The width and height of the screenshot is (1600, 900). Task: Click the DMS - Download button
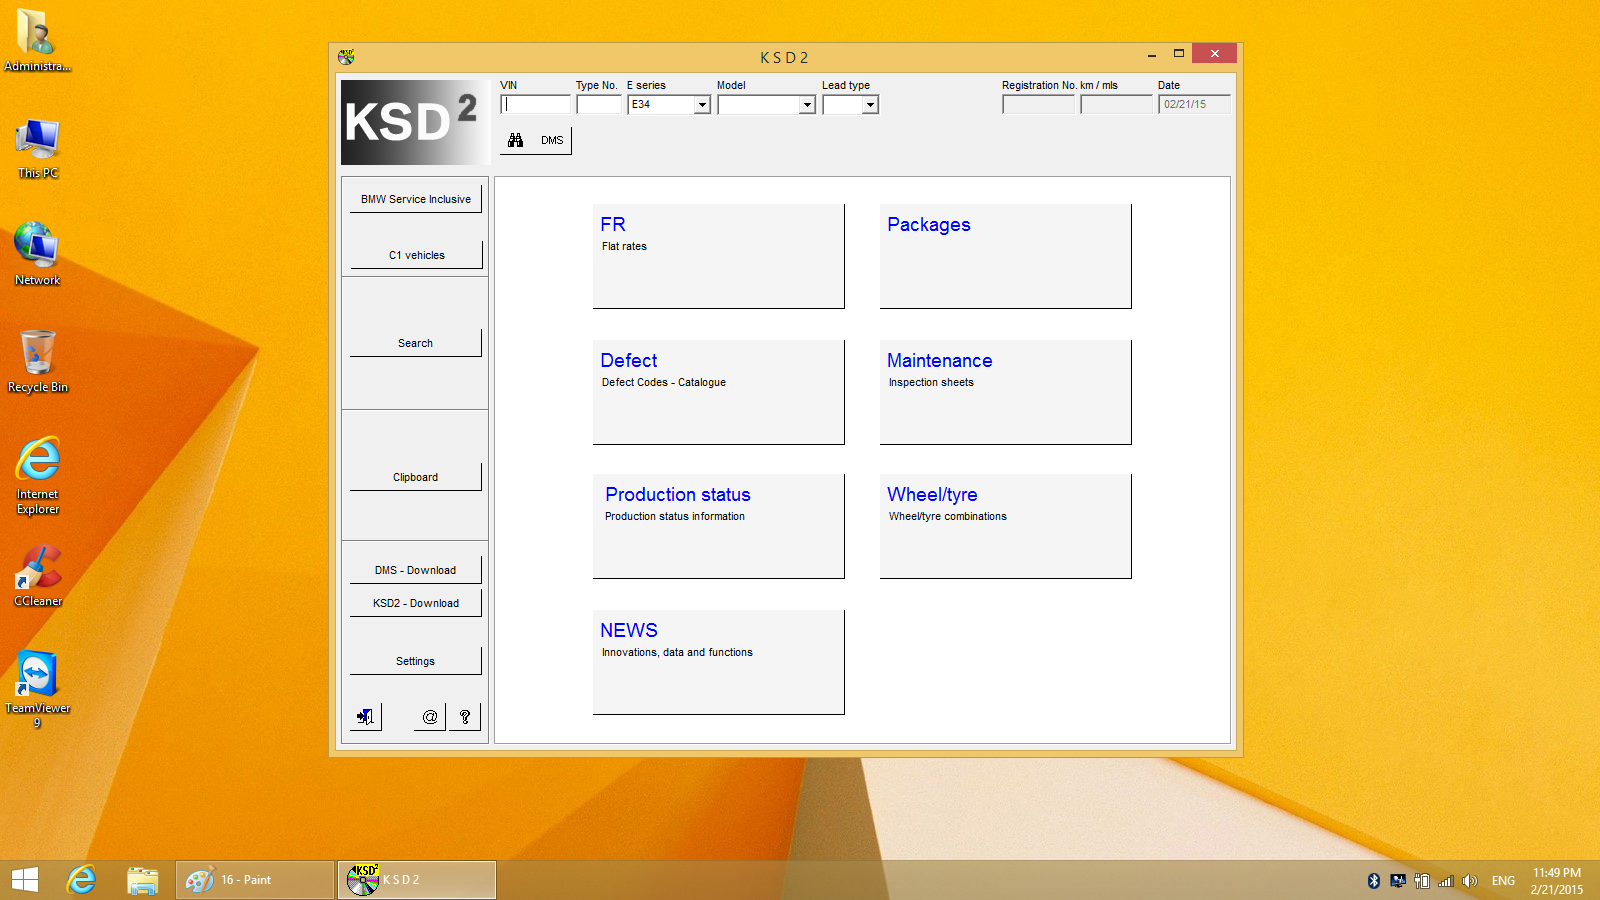pyautogui.click(x=416, y=570)
